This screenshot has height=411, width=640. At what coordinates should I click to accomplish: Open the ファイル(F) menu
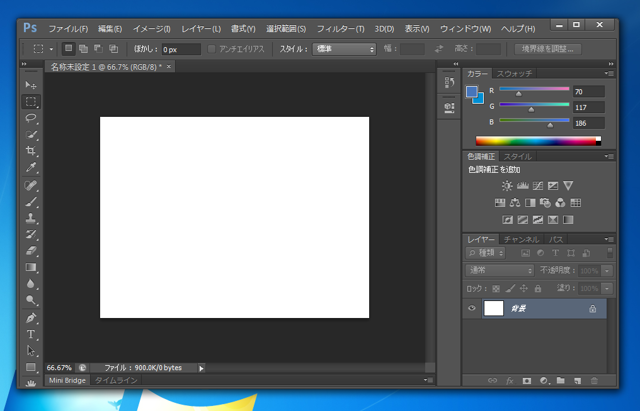68,29
